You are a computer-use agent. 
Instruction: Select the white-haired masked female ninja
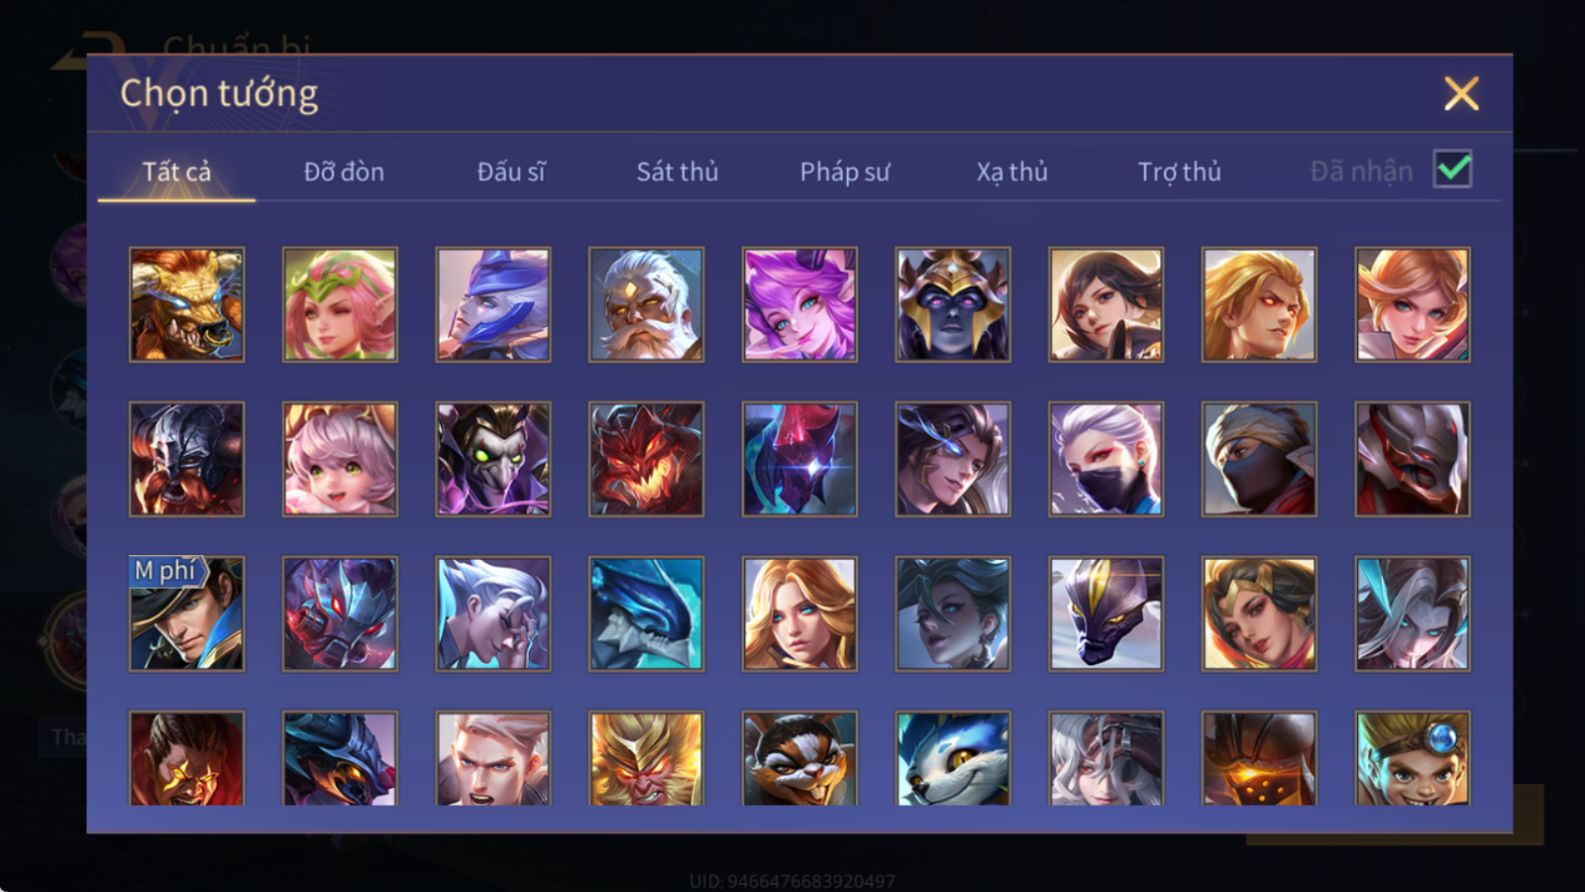pos(1106,459)
